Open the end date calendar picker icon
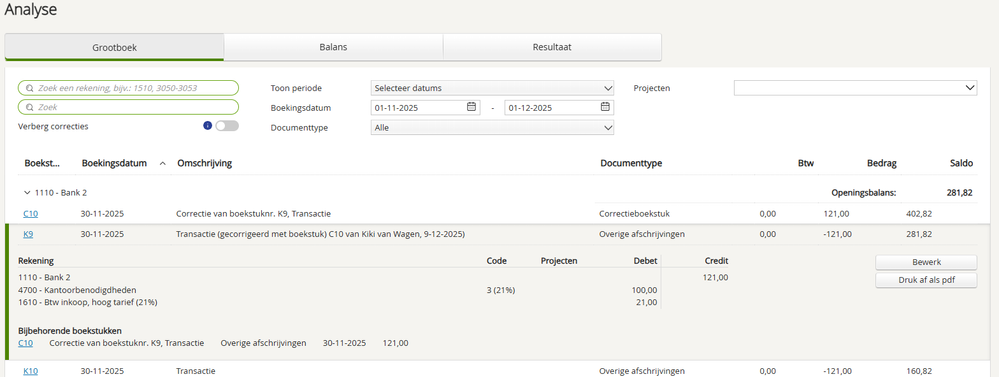999x377 pixels. tap(605, 107)
